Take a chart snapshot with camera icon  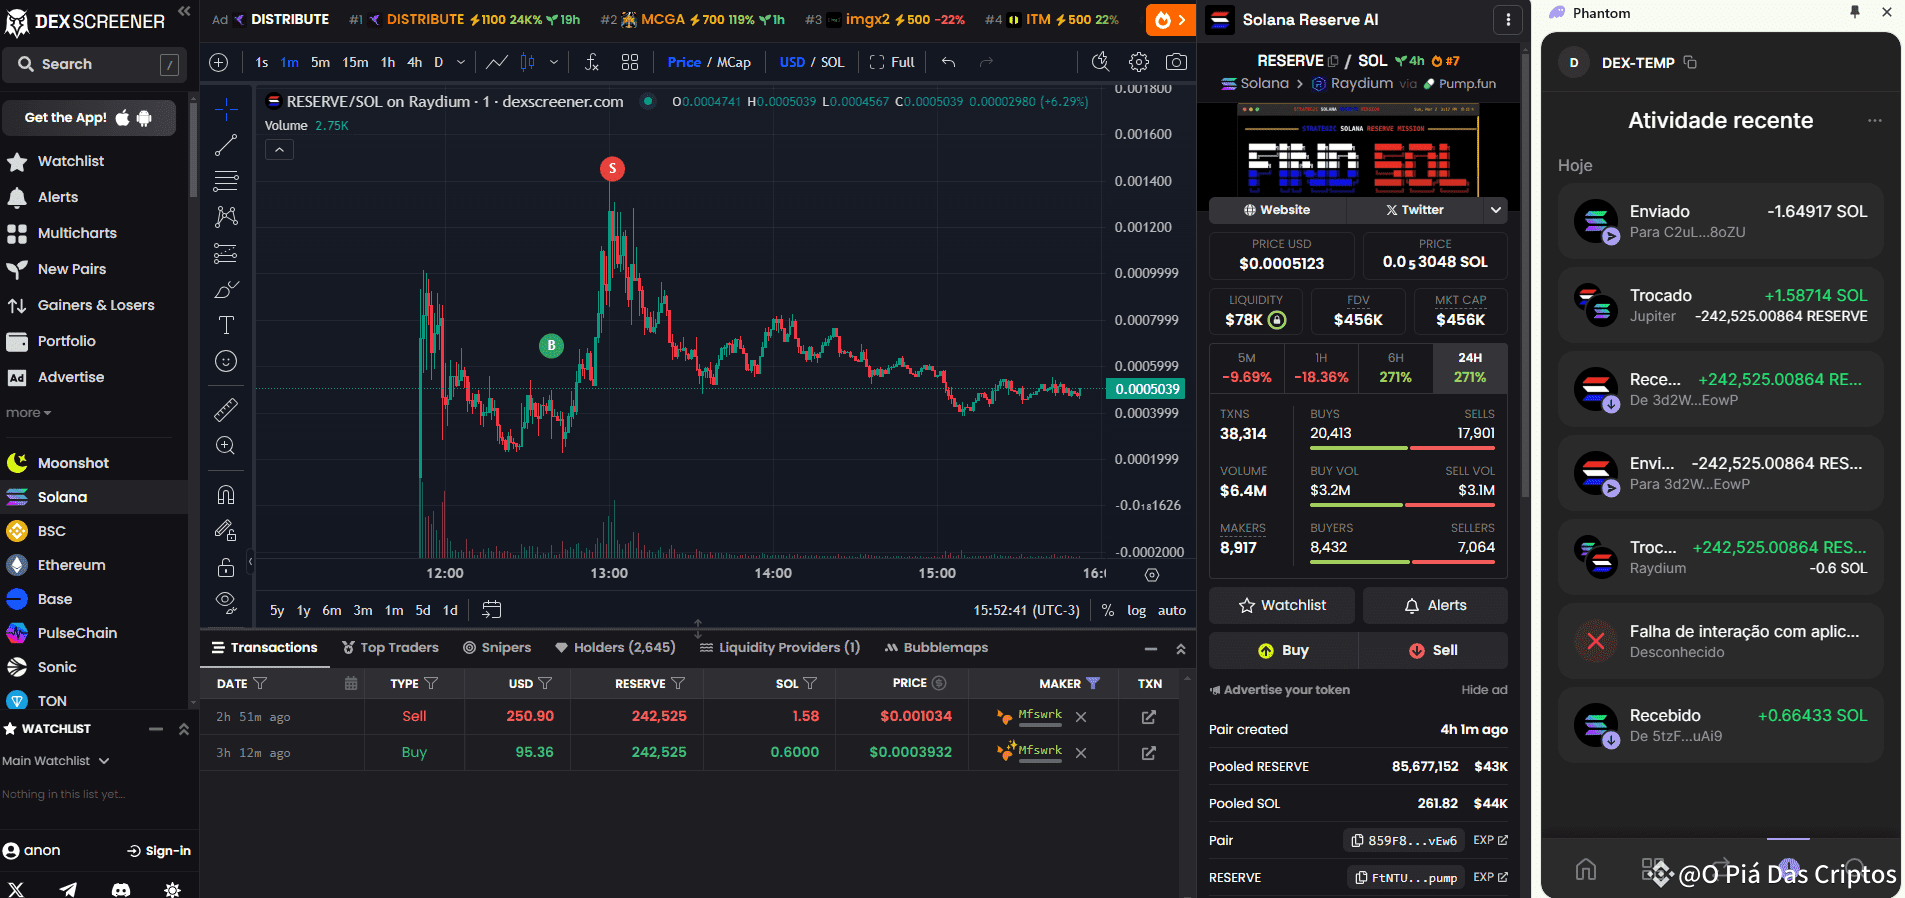(x=1177, y=62)
